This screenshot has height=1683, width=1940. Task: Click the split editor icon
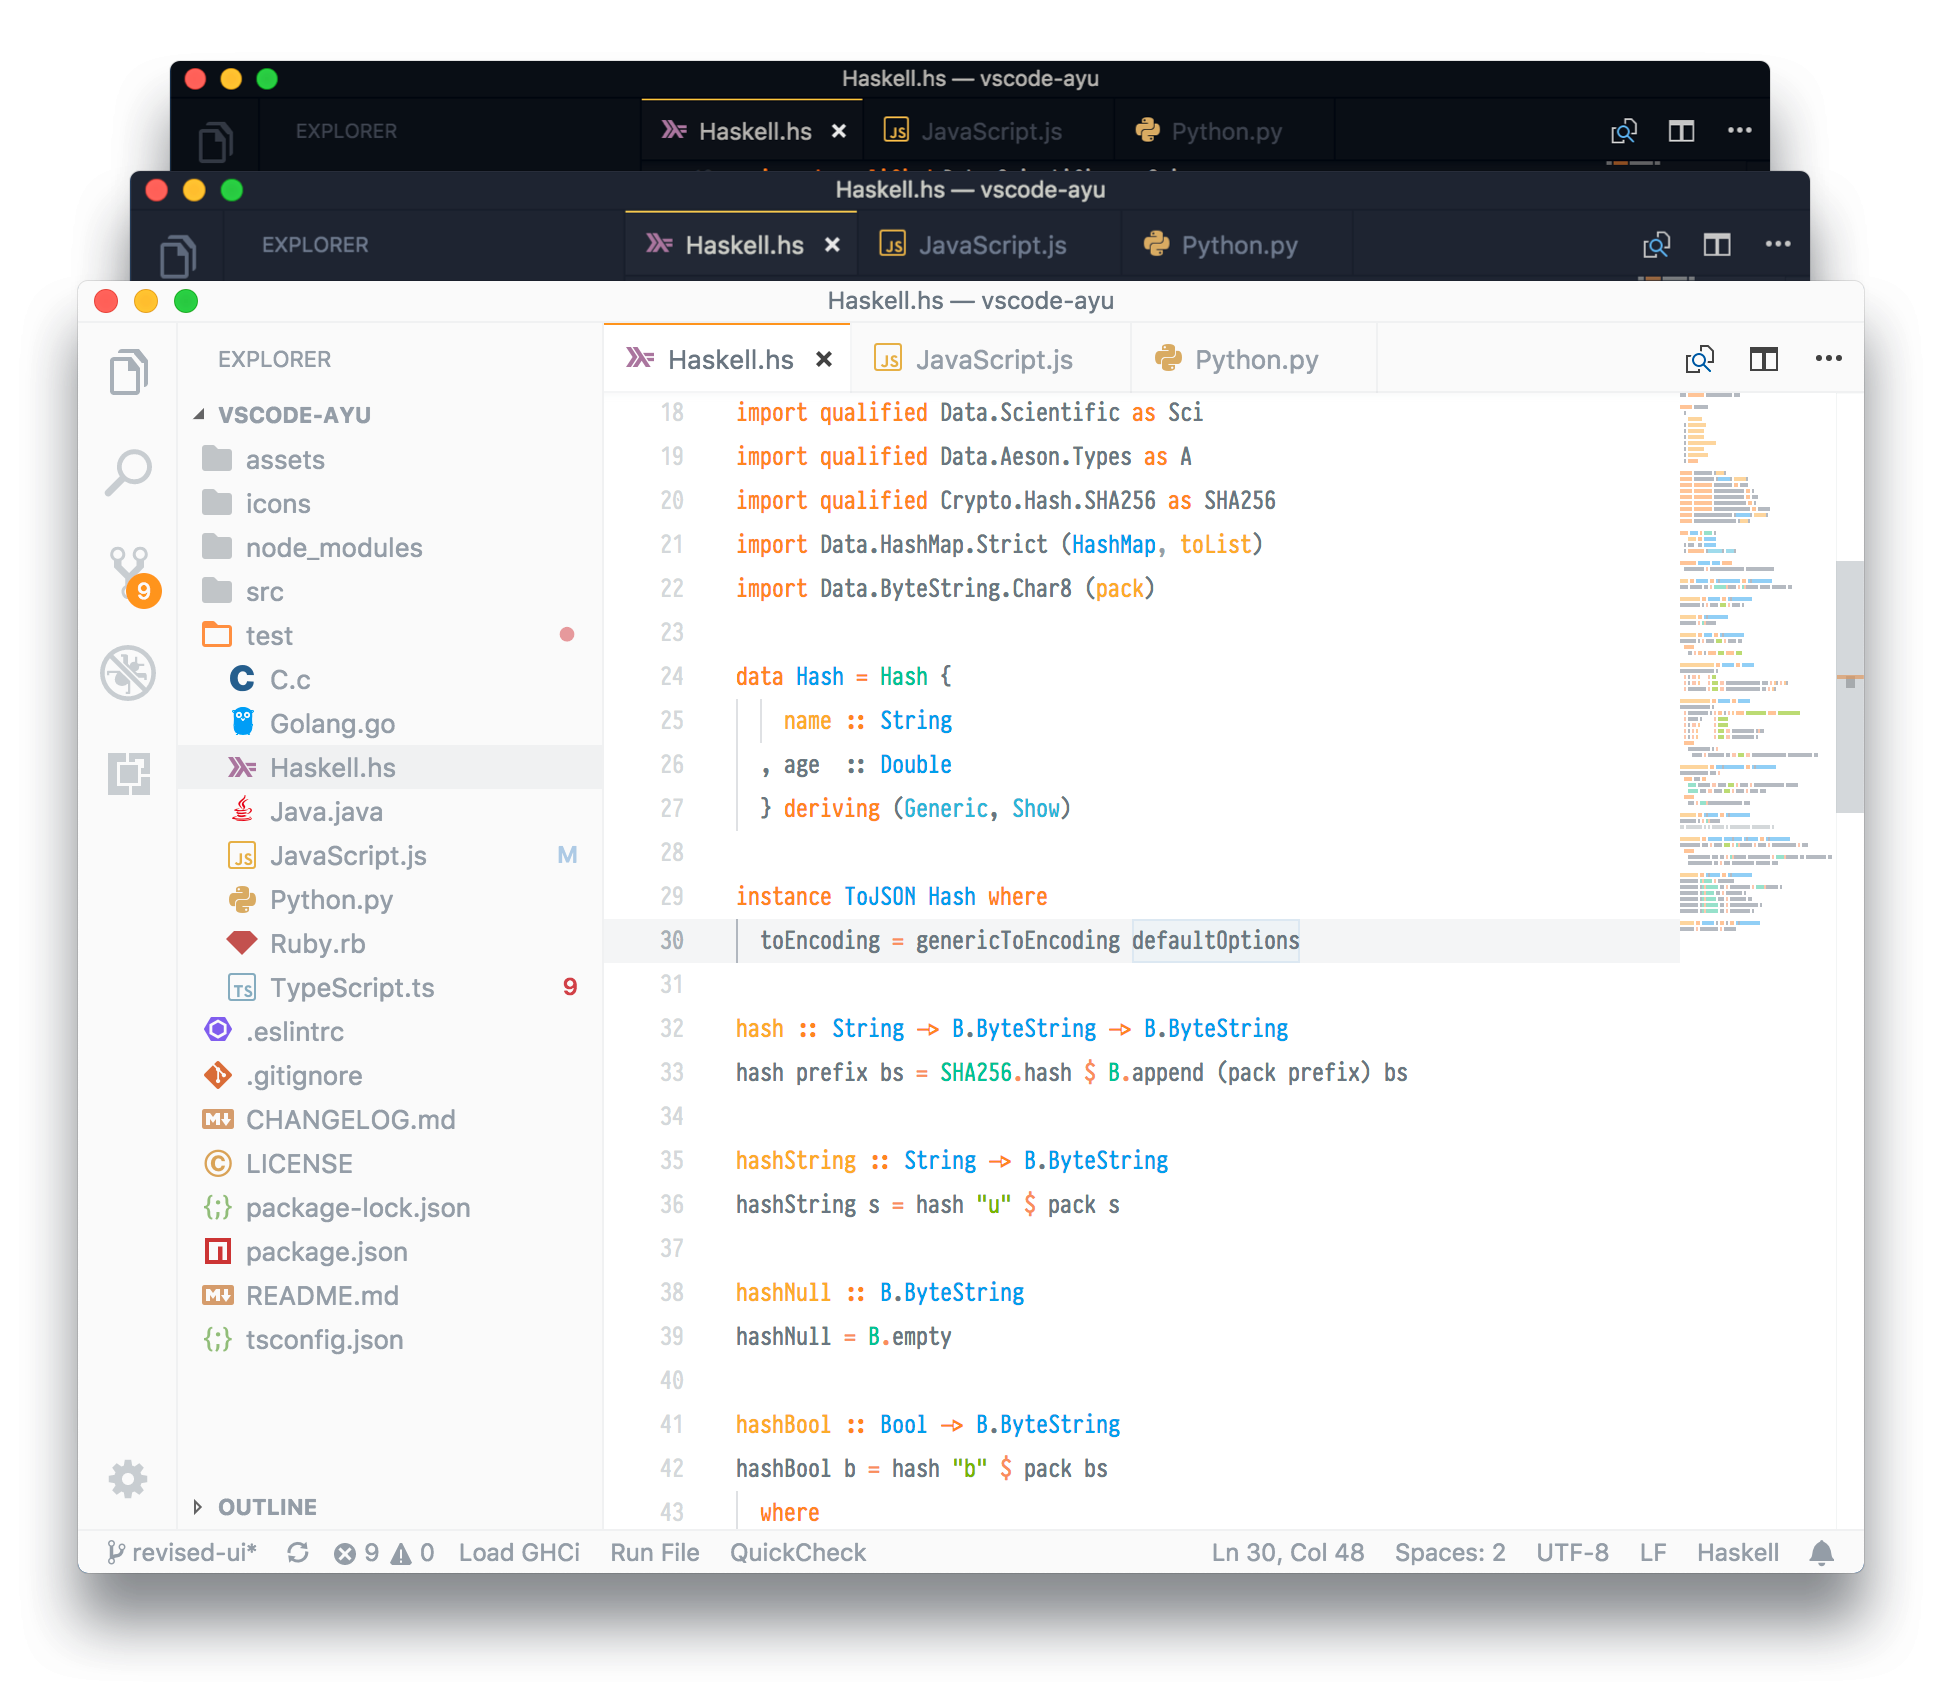1764,358
